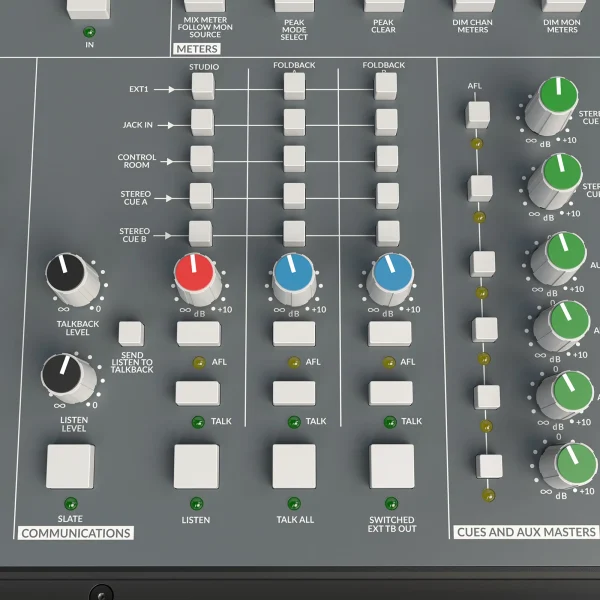Activate Talk to the Studio
This screenshot has width=600, height=600.
point(198,393)
